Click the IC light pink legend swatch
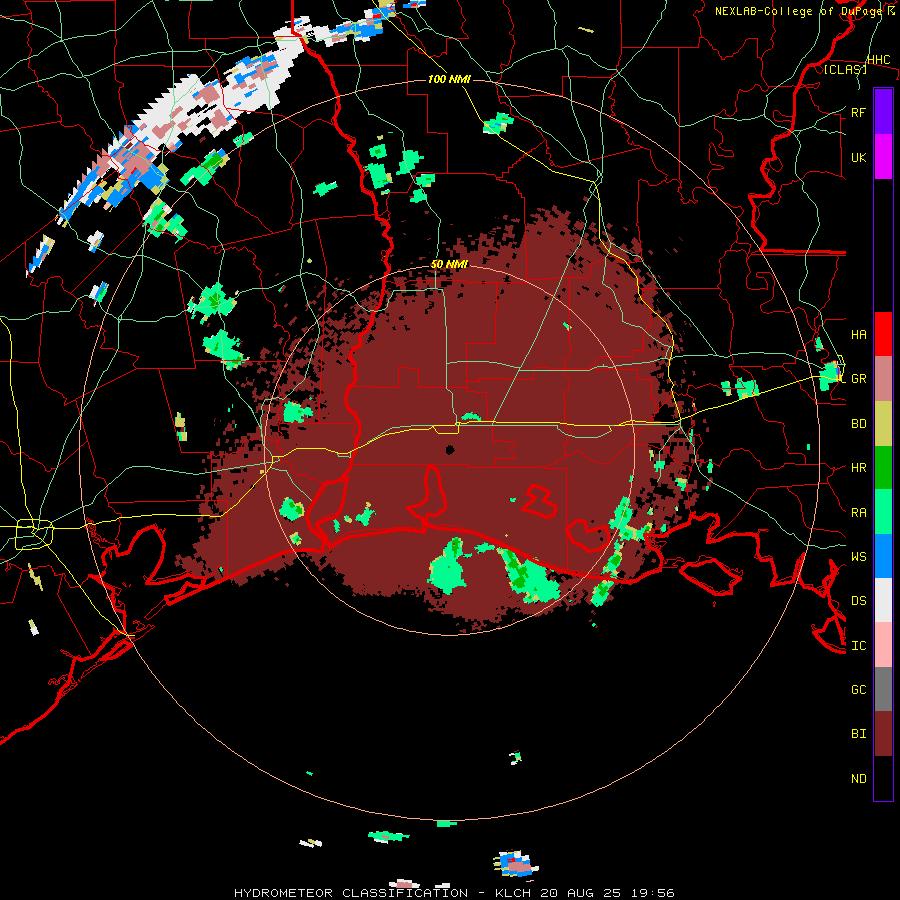 click(x=883, y=645)
